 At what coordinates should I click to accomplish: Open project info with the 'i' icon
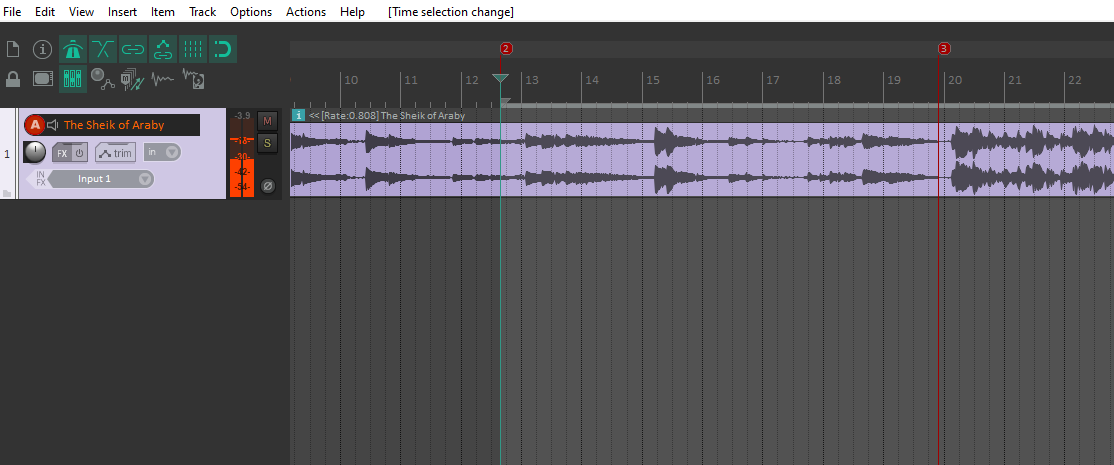[x=42, y=49]
